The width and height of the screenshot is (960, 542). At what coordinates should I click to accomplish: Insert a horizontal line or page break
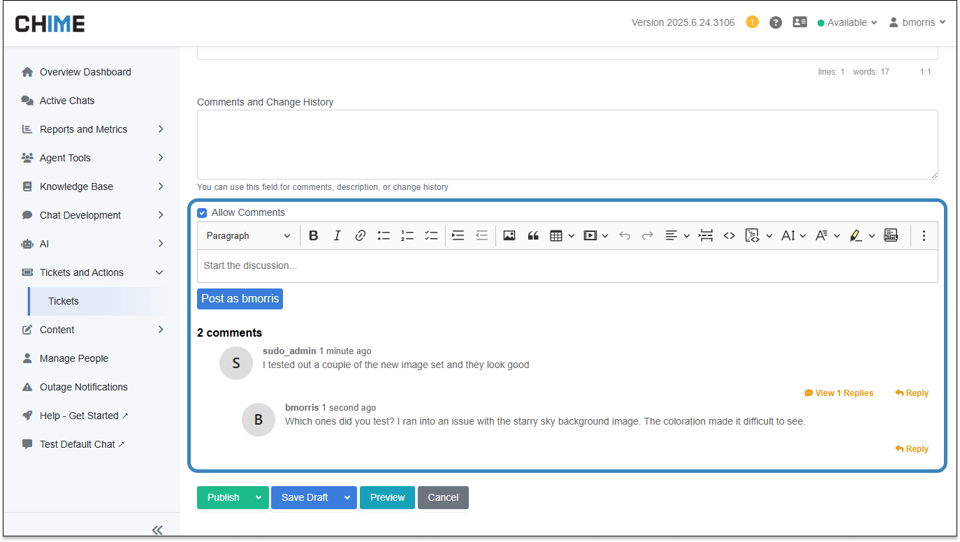[705, 236]
